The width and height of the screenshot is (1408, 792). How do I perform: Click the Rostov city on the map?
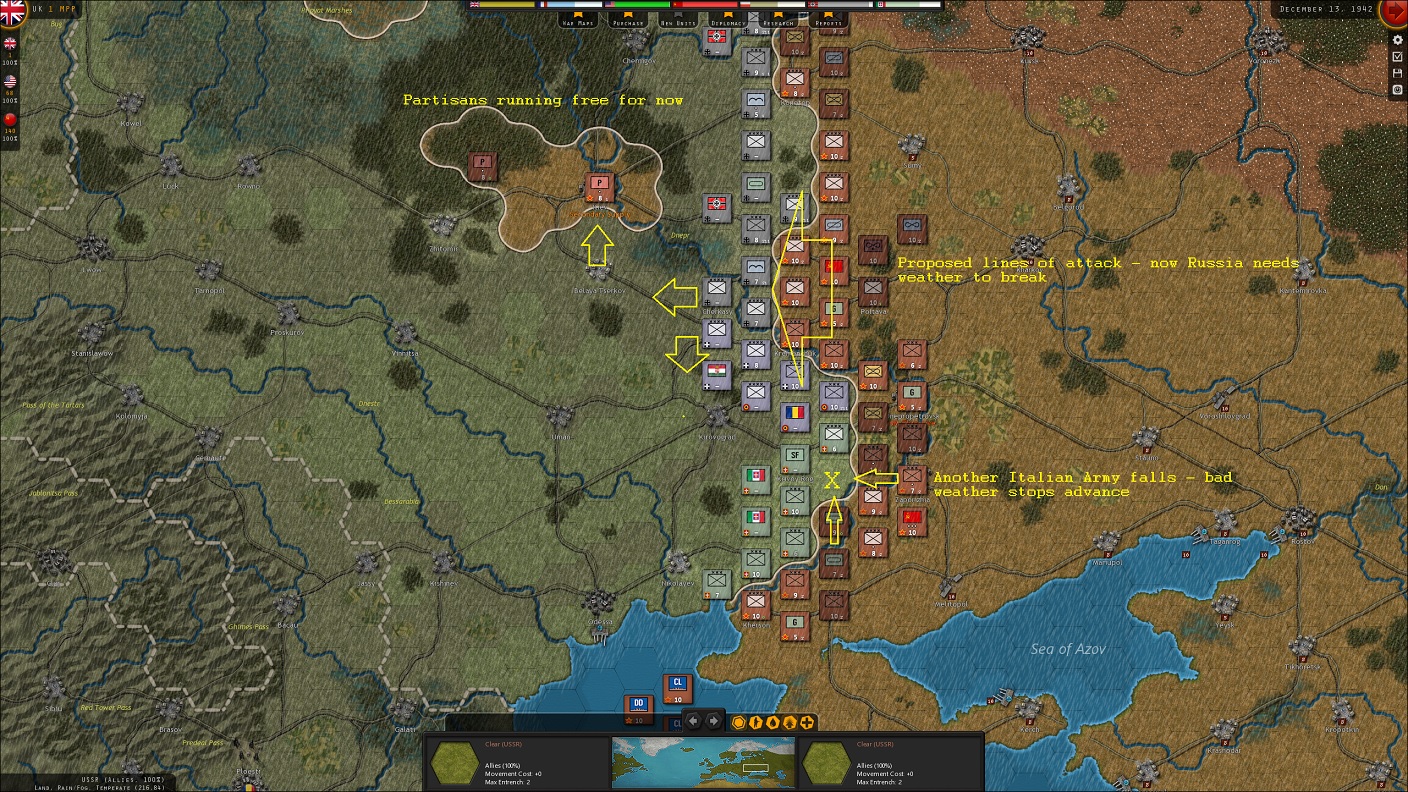click(1300, 520)
